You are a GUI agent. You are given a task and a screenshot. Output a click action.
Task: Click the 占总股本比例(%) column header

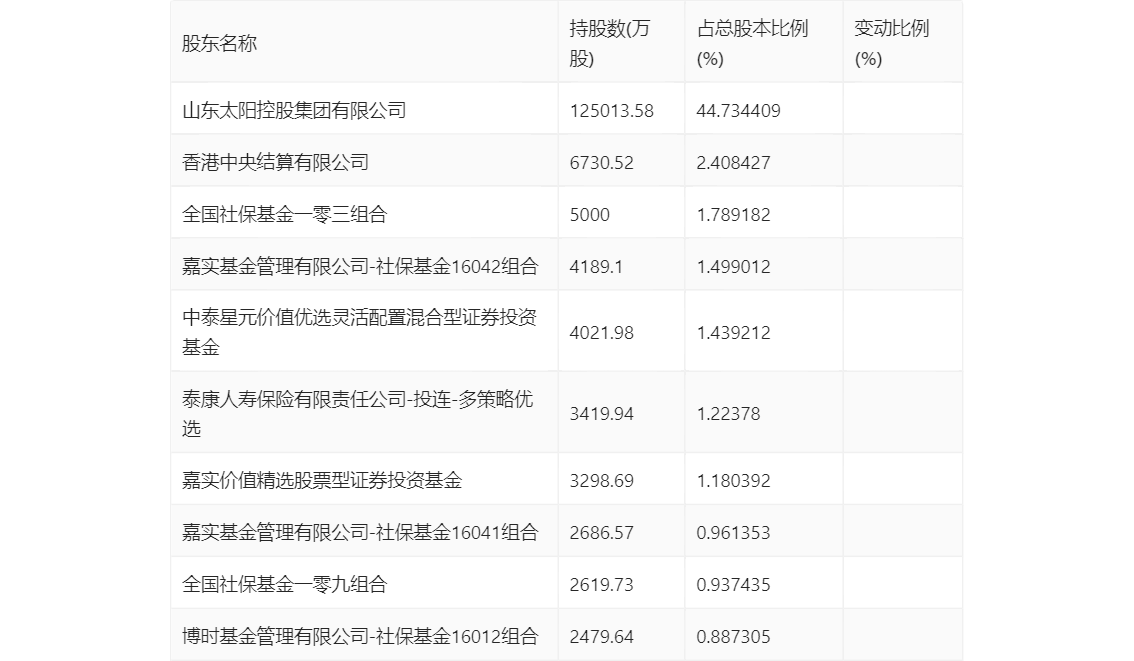[752, 43]
